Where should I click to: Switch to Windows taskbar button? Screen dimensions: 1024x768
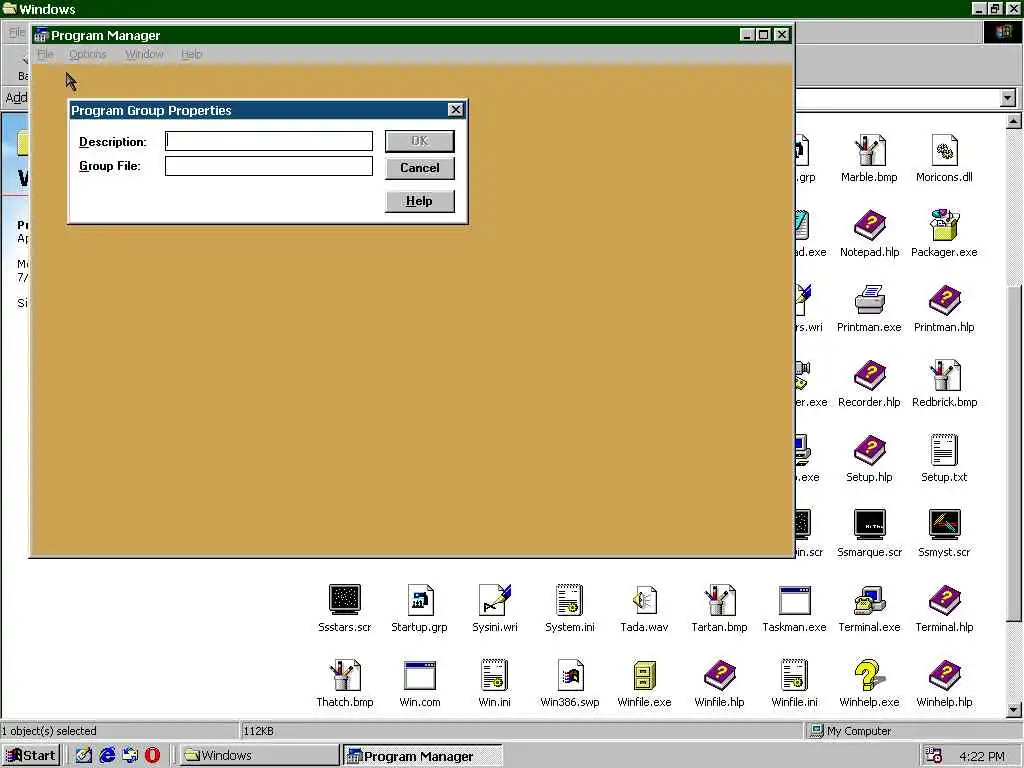(x=259, y=756)
